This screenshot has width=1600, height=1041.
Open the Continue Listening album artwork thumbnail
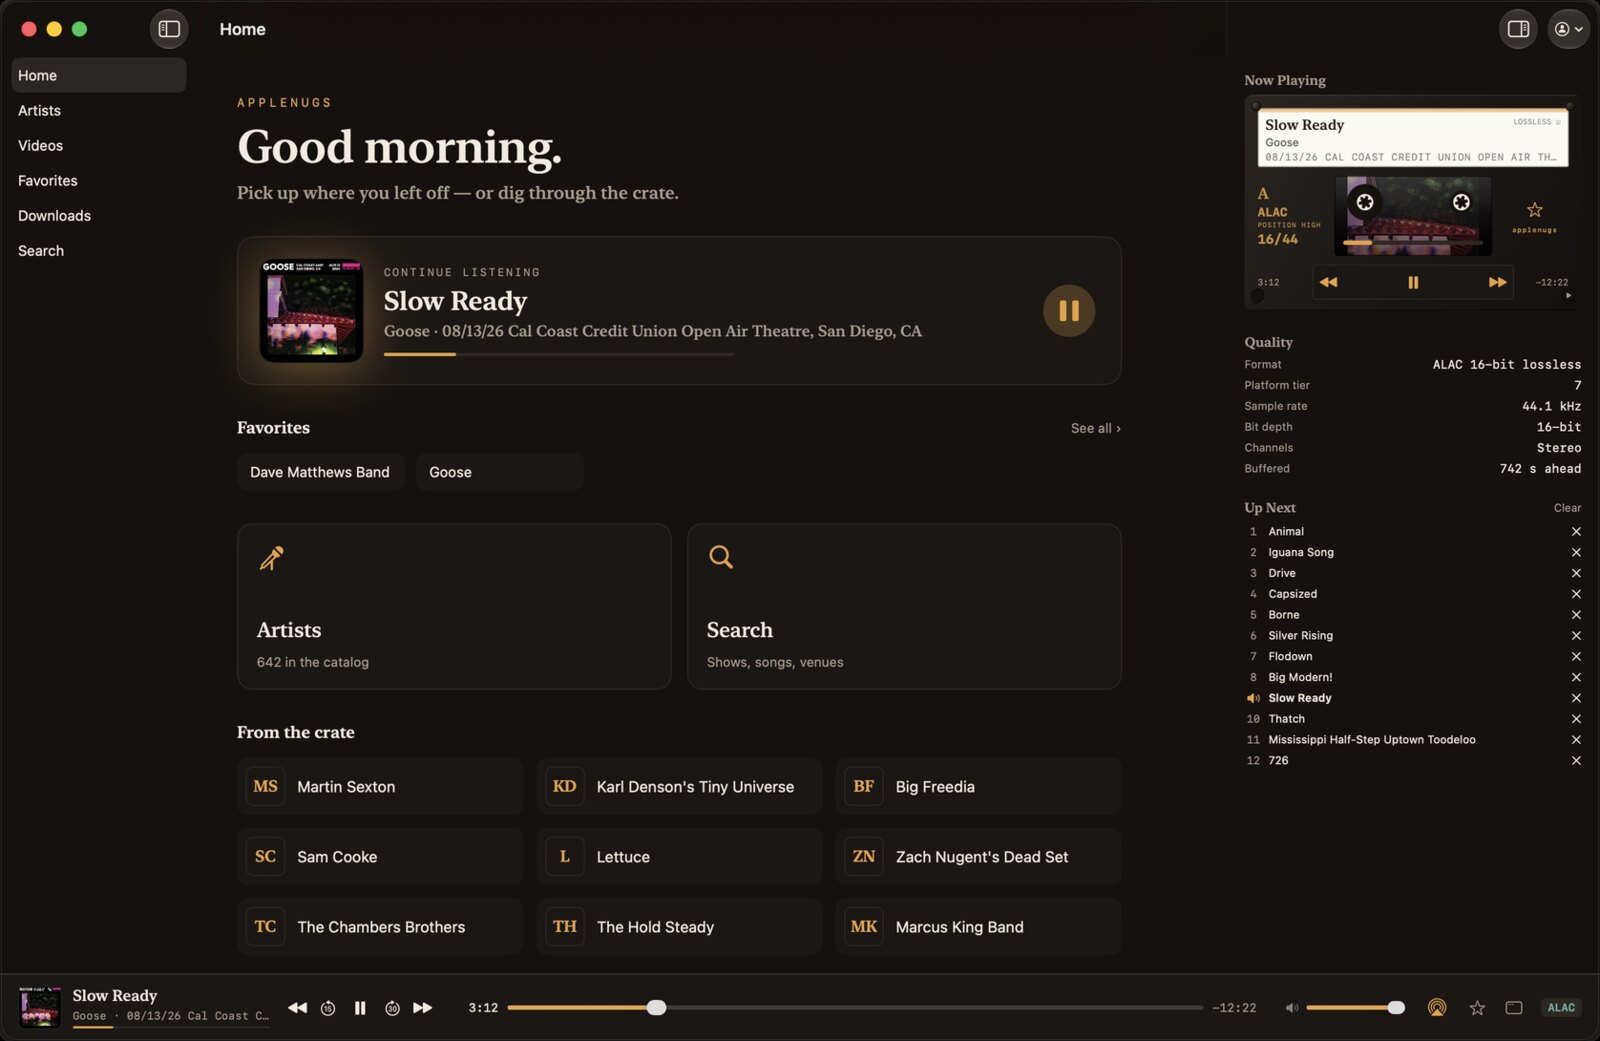point(311,311)
